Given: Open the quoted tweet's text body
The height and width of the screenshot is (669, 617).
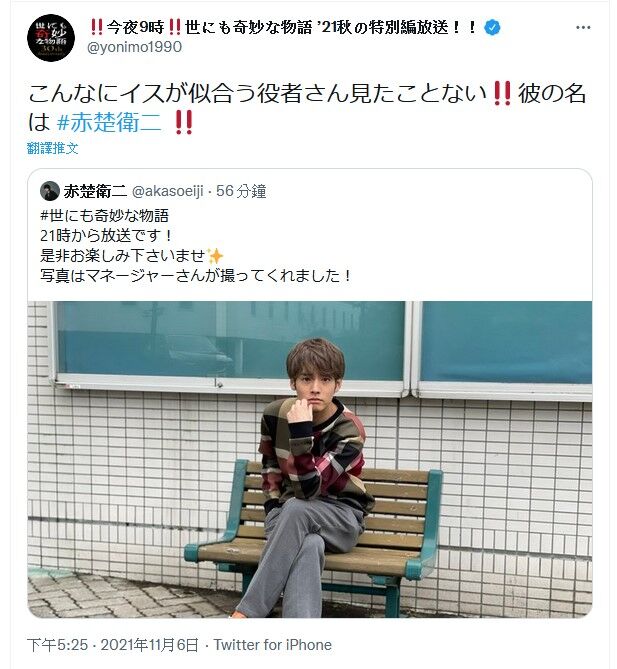Looking at the screenshot, I should (196, 245).
